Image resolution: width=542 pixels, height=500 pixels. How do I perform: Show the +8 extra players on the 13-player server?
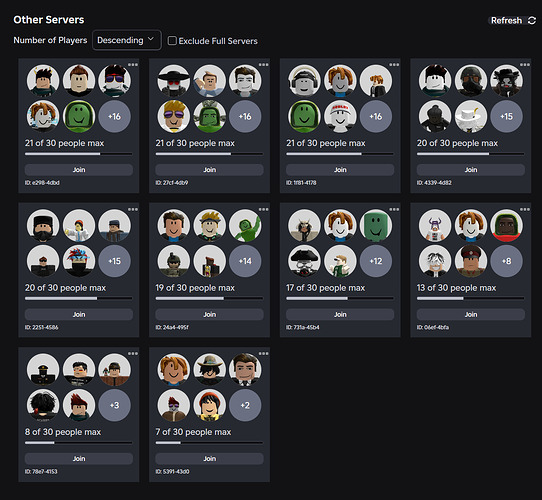(506, 261)
